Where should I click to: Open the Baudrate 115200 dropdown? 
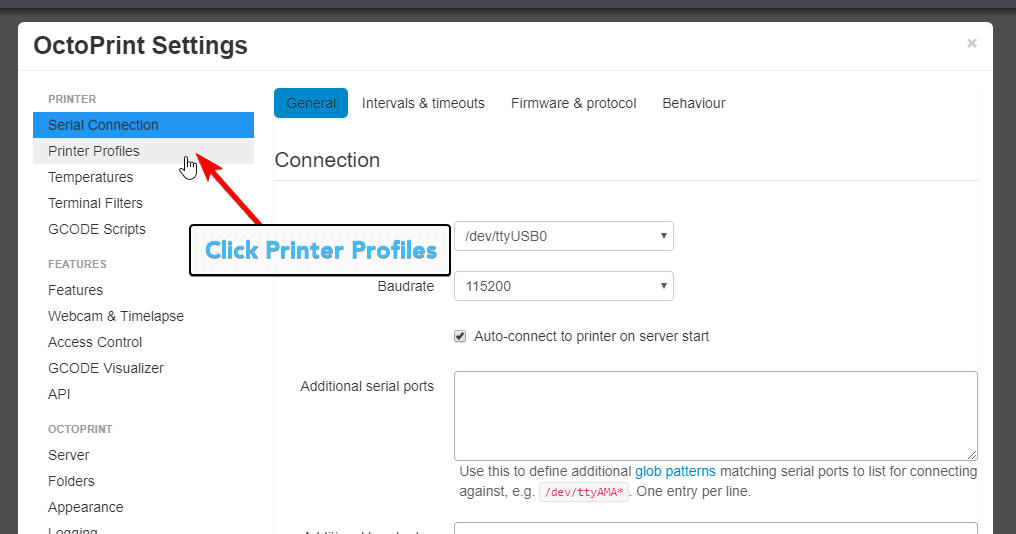pos(564,286)
